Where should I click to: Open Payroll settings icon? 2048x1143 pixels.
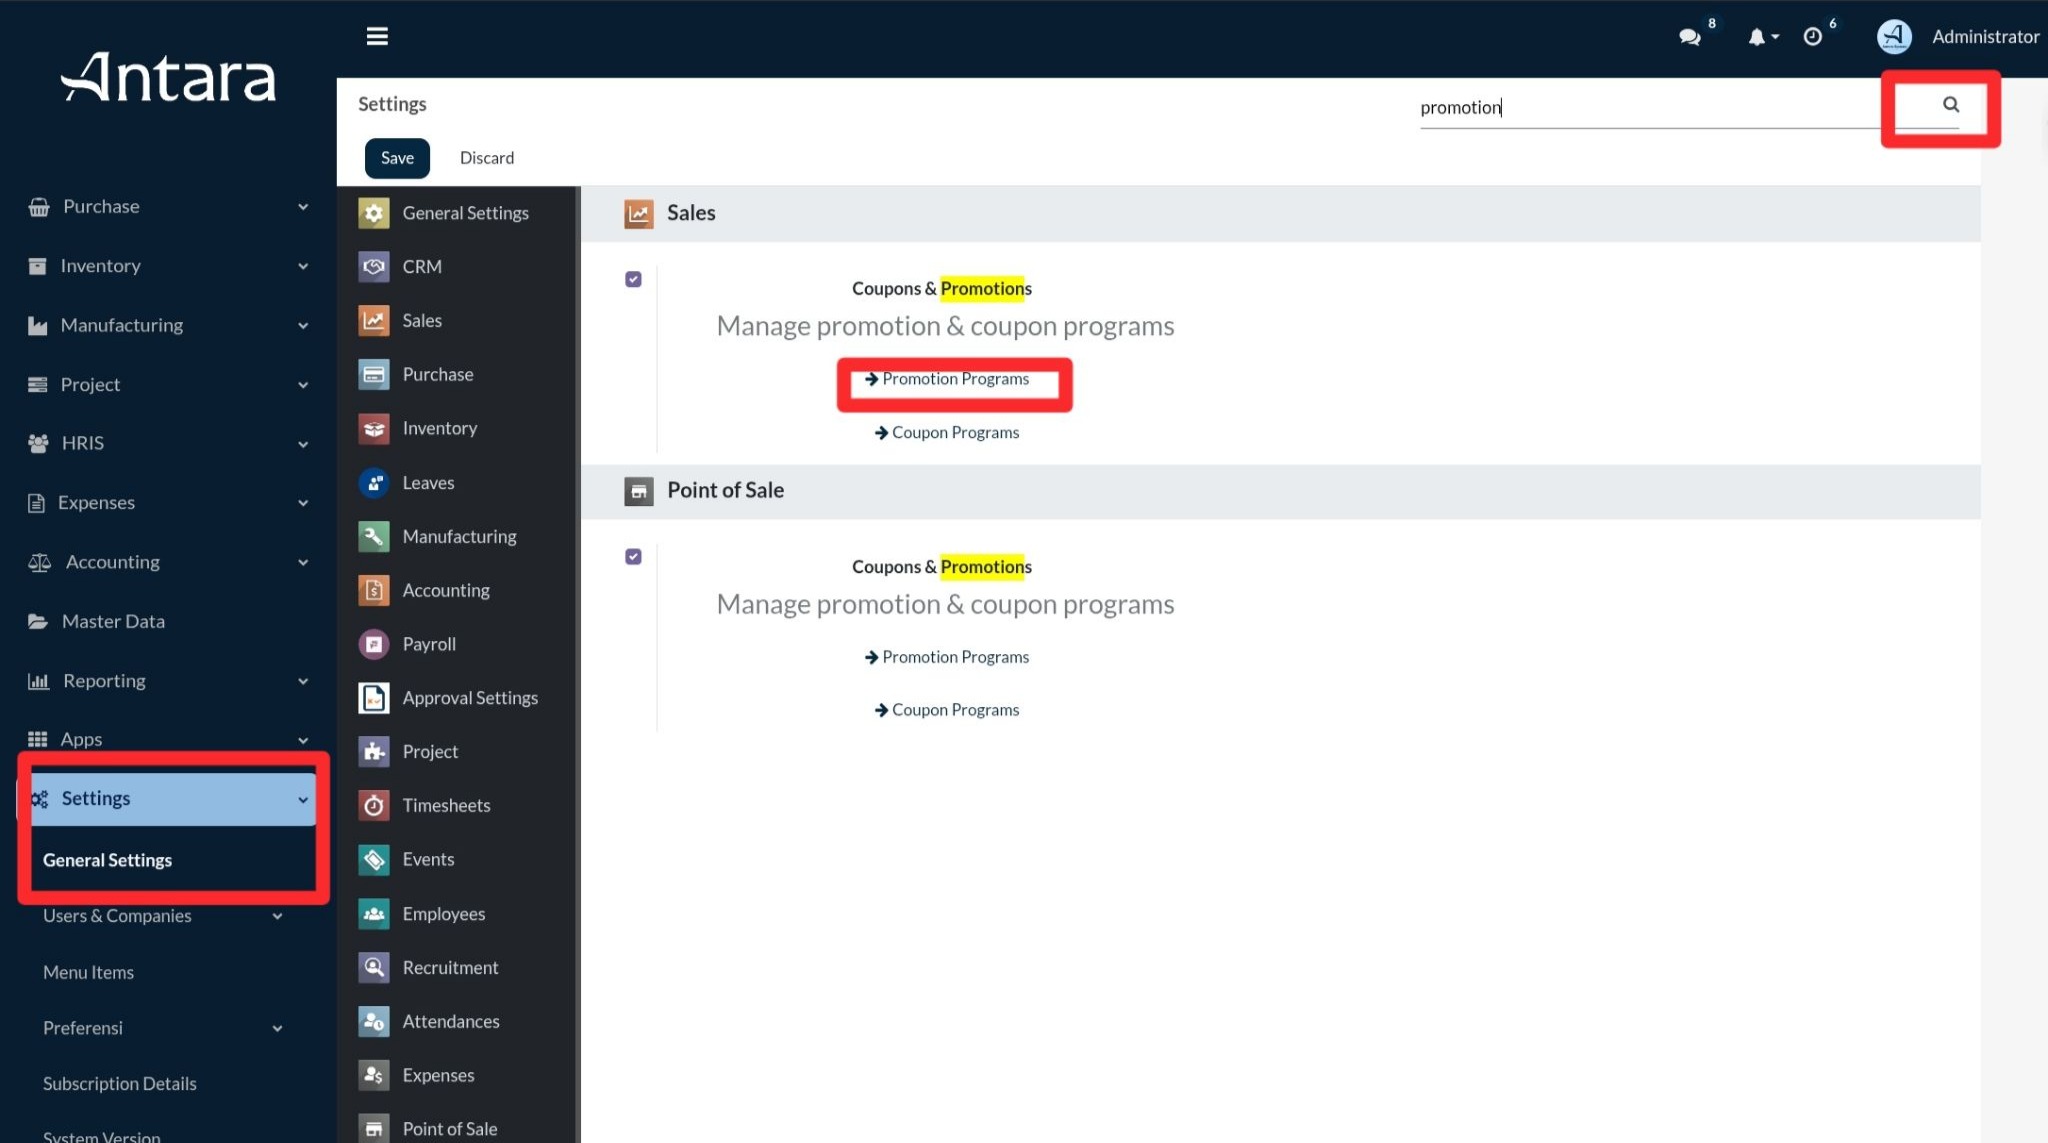374,644
